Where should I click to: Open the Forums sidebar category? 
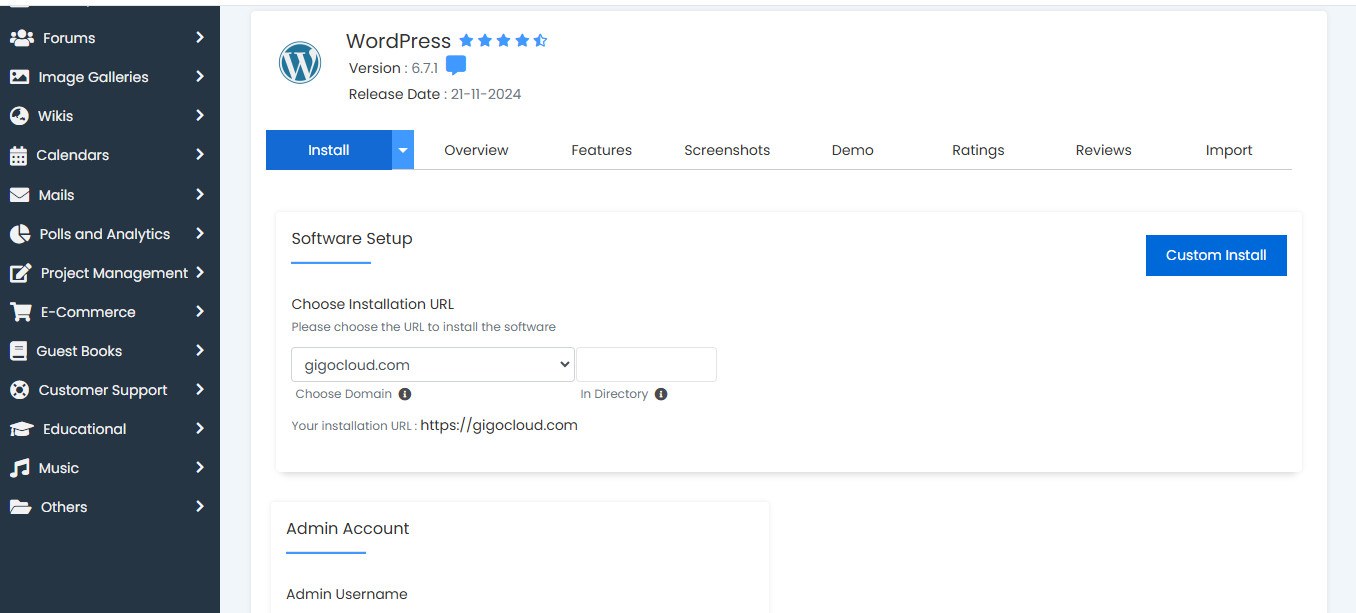(x=110, y=38)
